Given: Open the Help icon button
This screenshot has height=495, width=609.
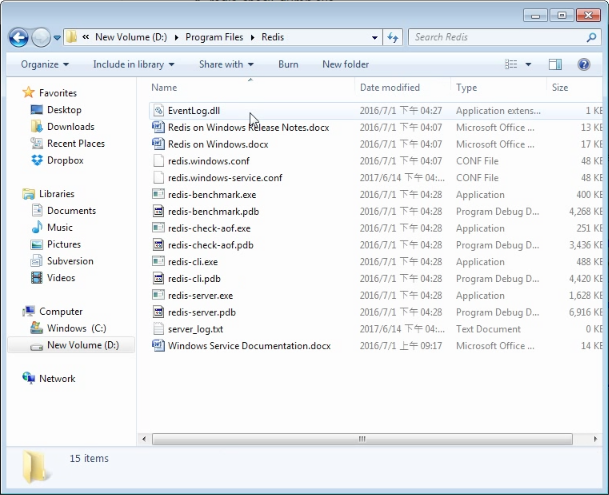Looking at the screenshot, I should pyautogui.click(x=584, y=64).
